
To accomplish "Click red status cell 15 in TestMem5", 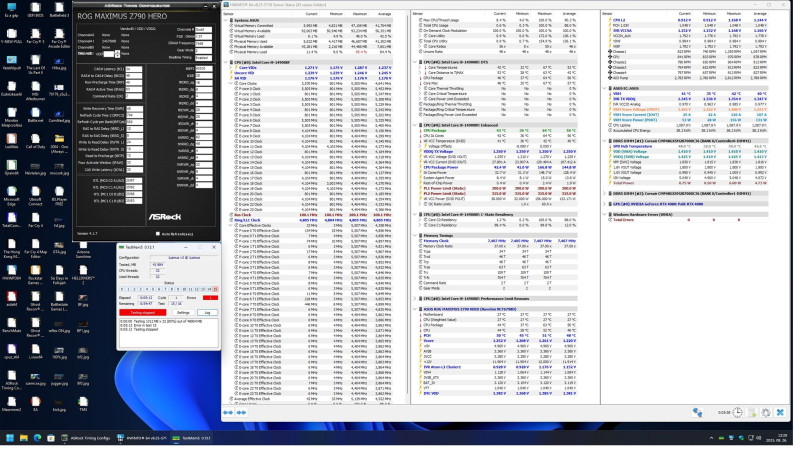I will (215, 289).
